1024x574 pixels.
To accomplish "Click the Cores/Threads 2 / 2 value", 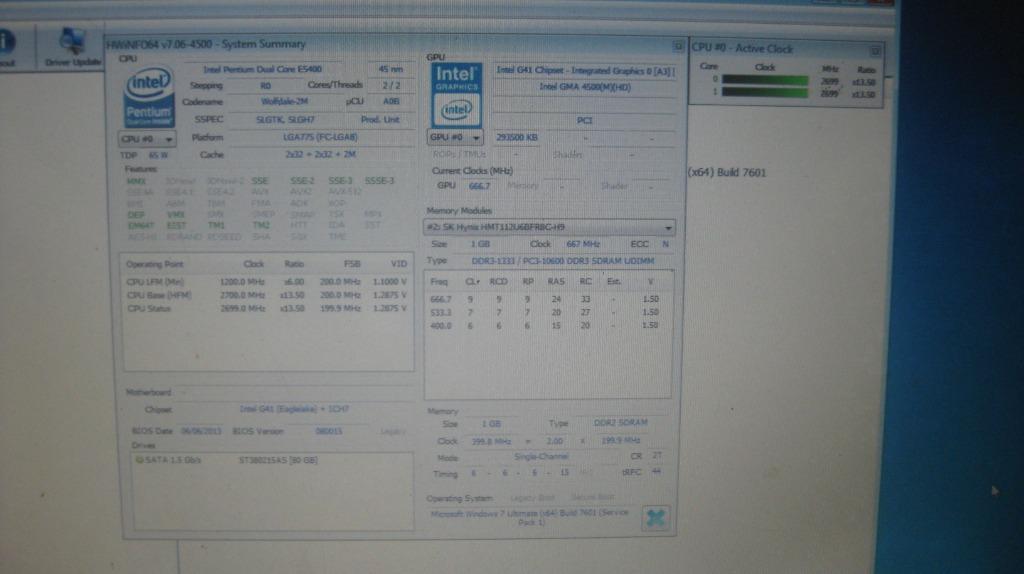I will (391, 86).
